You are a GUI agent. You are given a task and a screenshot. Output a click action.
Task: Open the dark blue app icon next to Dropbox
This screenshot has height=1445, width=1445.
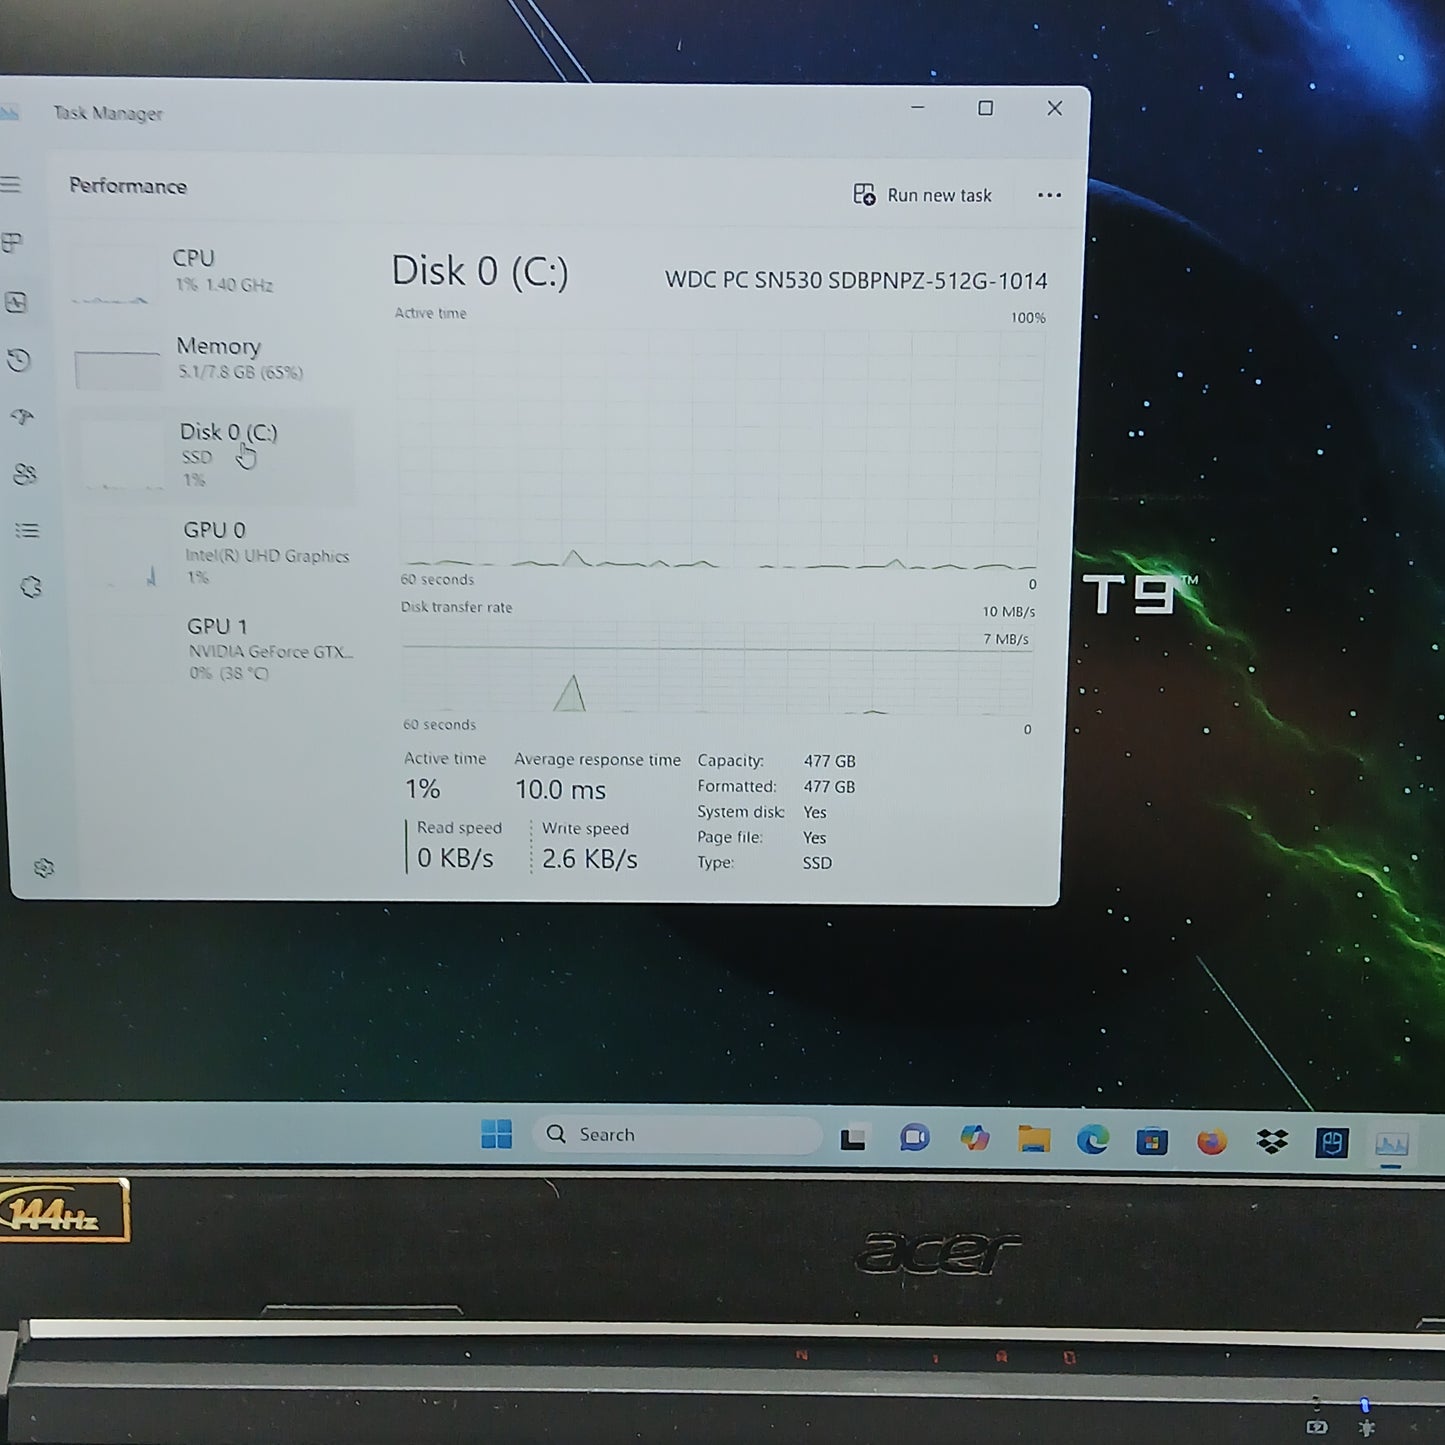click(1332, 1142)
